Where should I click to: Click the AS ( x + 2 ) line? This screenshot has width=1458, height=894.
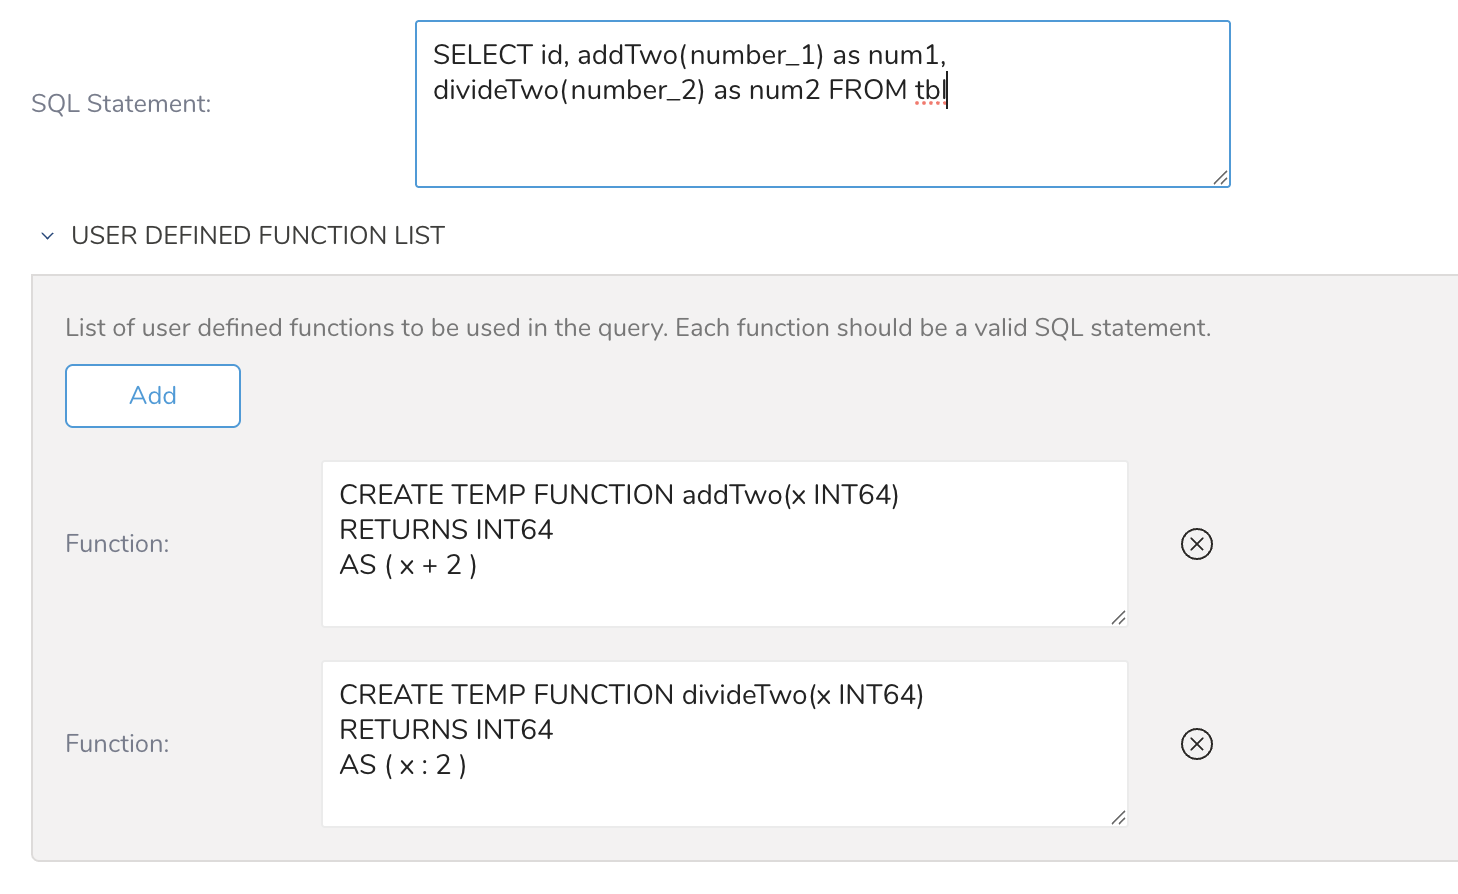click(408, 566)
